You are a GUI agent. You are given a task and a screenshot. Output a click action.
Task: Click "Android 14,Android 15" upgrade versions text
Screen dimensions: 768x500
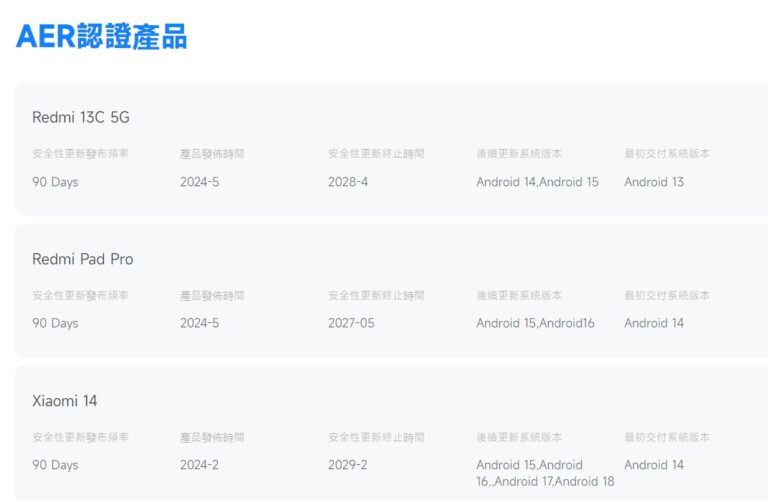pyautogui.click(x=537, y=182)
